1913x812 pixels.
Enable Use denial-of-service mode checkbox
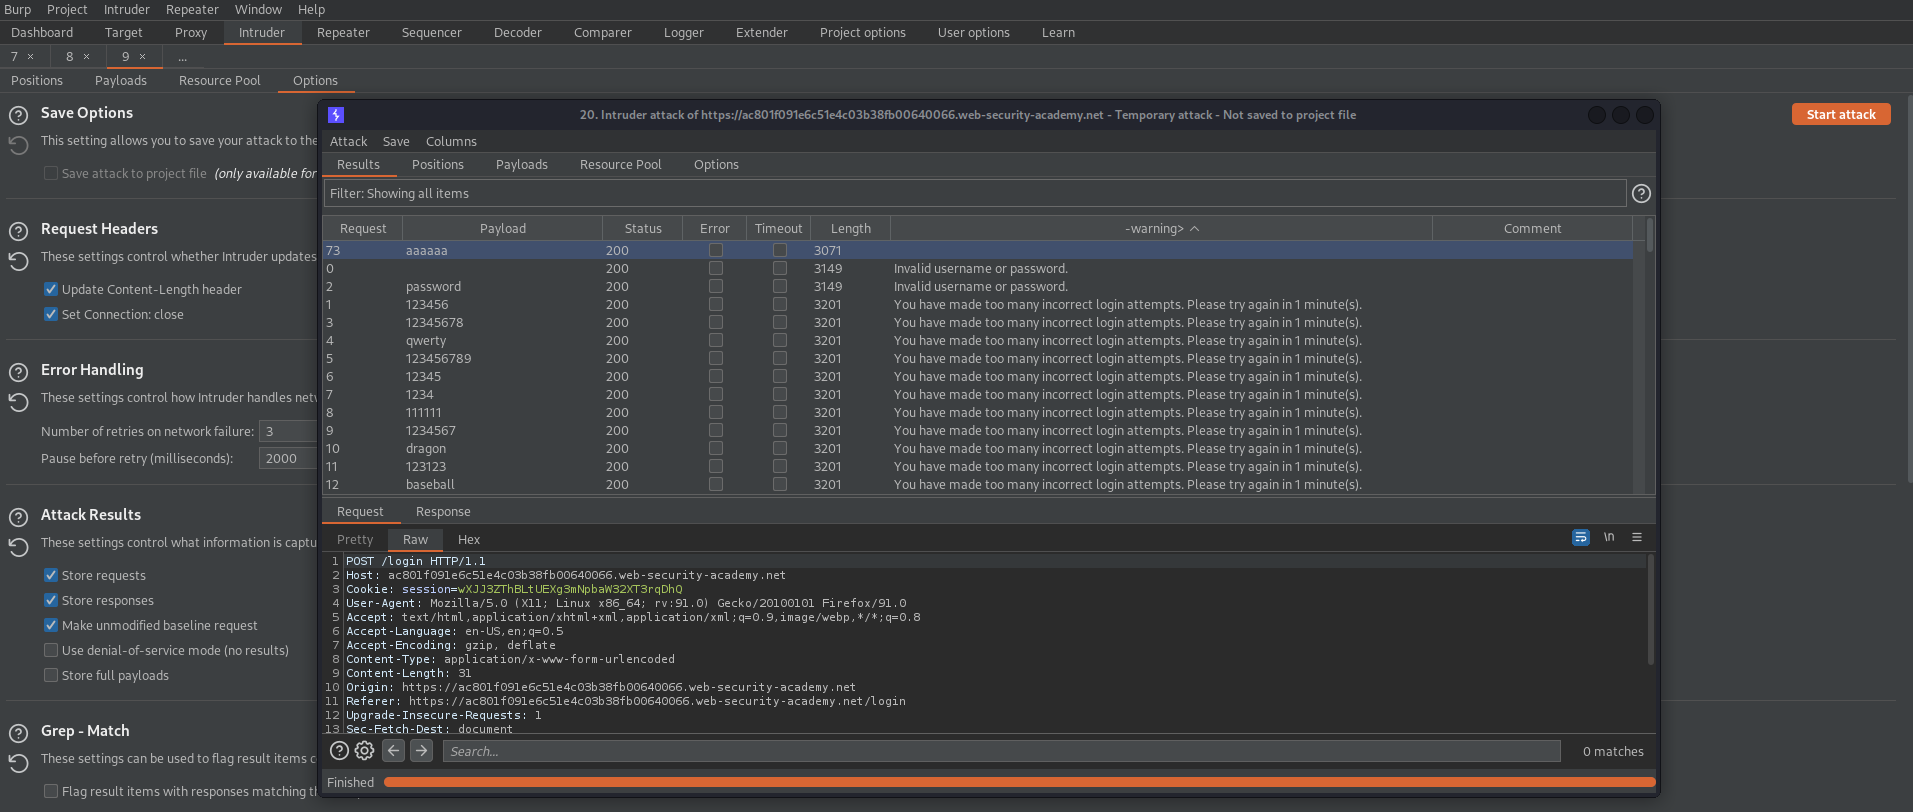[51, 650]
